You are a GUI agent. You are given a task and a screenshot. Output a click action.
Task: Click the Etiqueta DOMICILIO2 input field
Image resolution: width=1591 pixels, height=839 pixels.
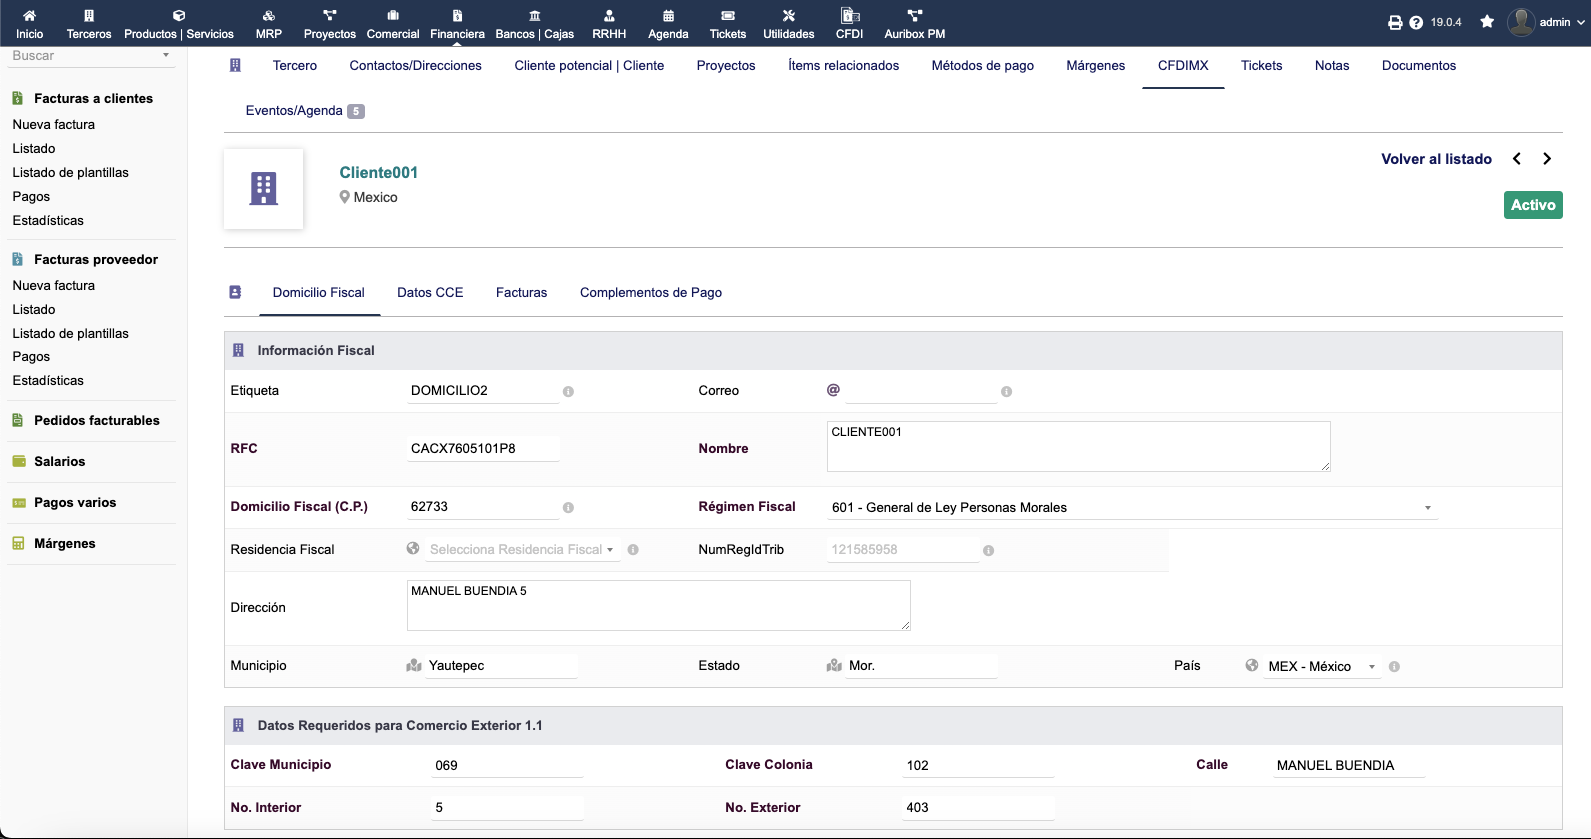point(483,391)
